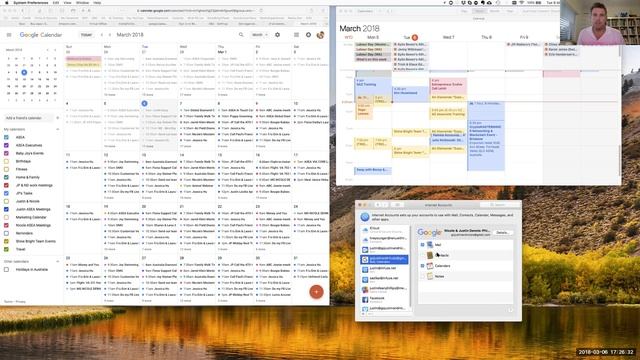Open the Google Calendar main menu hamburger icon
The image size is (640, 360).
coord(9,35)
